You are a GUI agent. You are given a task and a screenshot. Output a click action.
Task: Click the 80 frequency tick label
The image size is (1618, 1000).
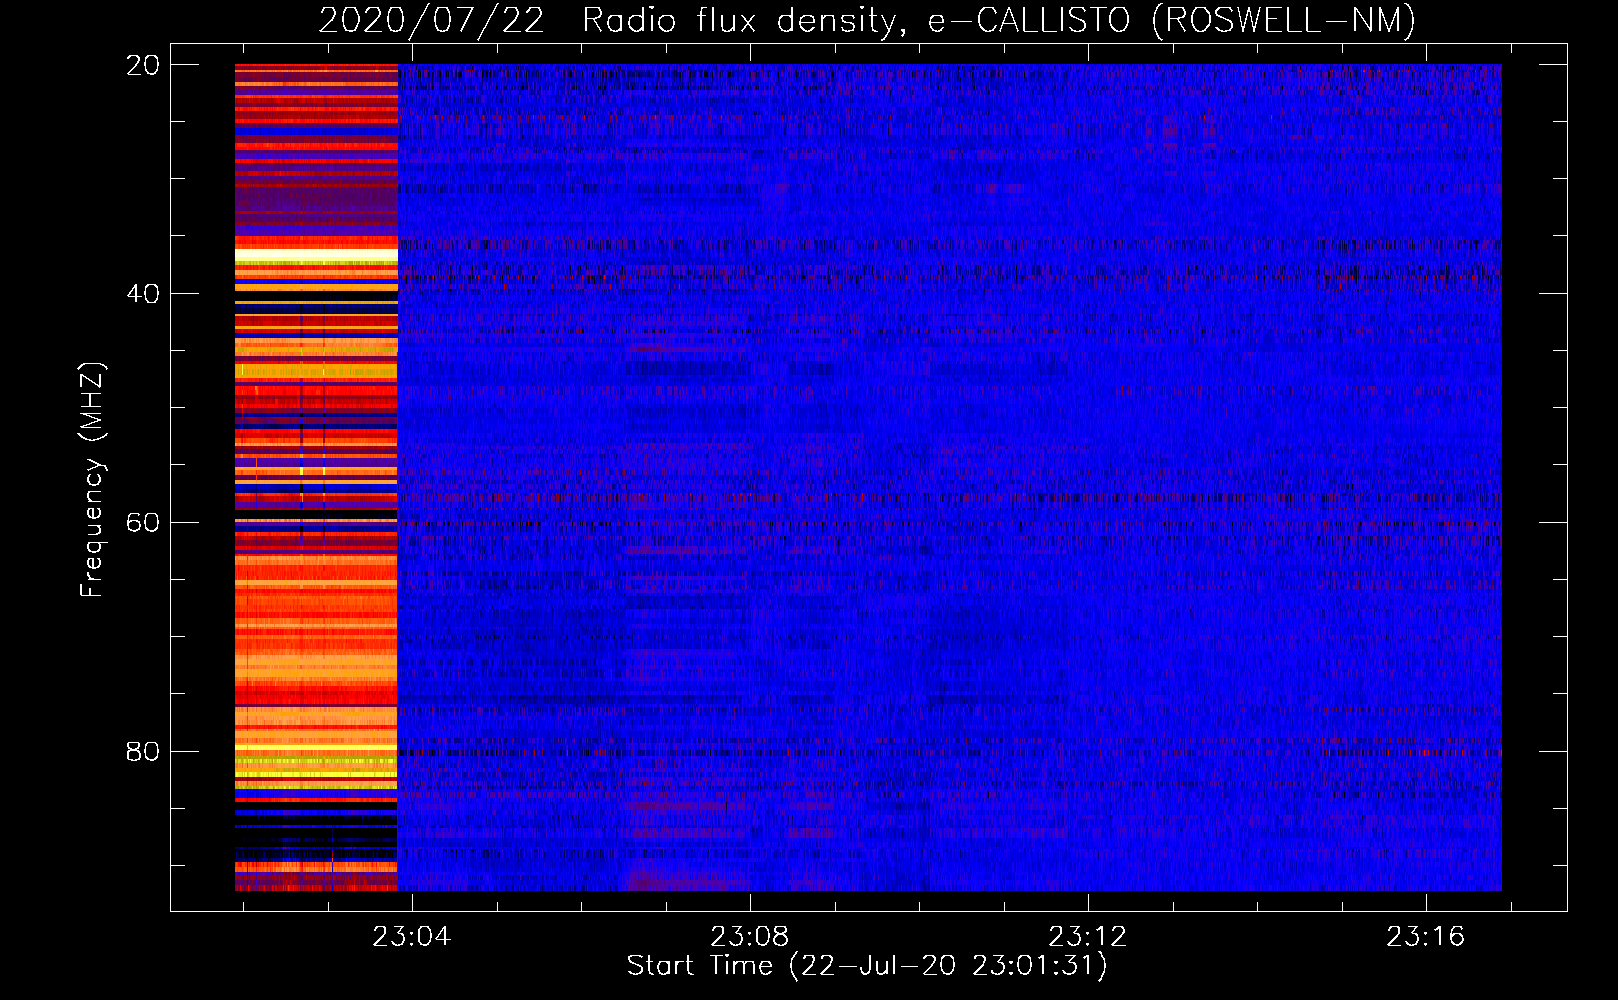pyautogui.click(x=143, y=751)
